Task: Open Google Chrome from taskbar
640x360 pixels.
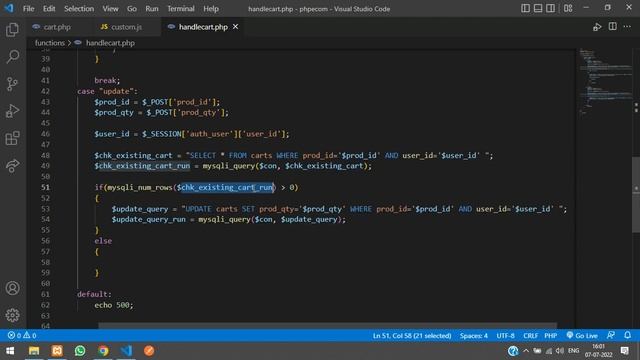Action: coord(103,351)
